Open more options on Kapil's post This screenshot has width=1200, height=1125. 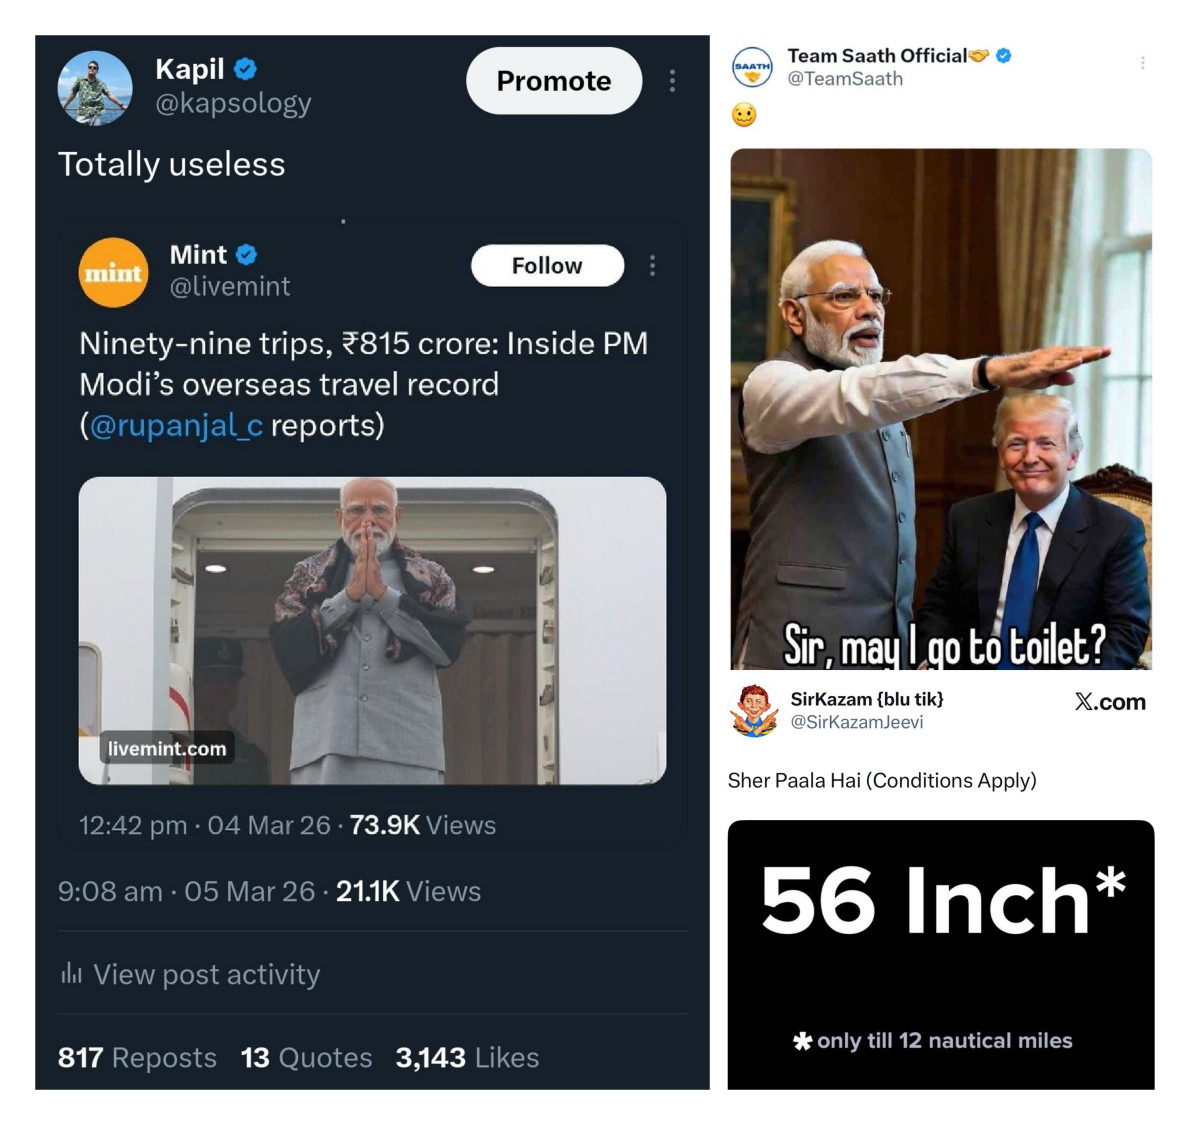[672, 81]
